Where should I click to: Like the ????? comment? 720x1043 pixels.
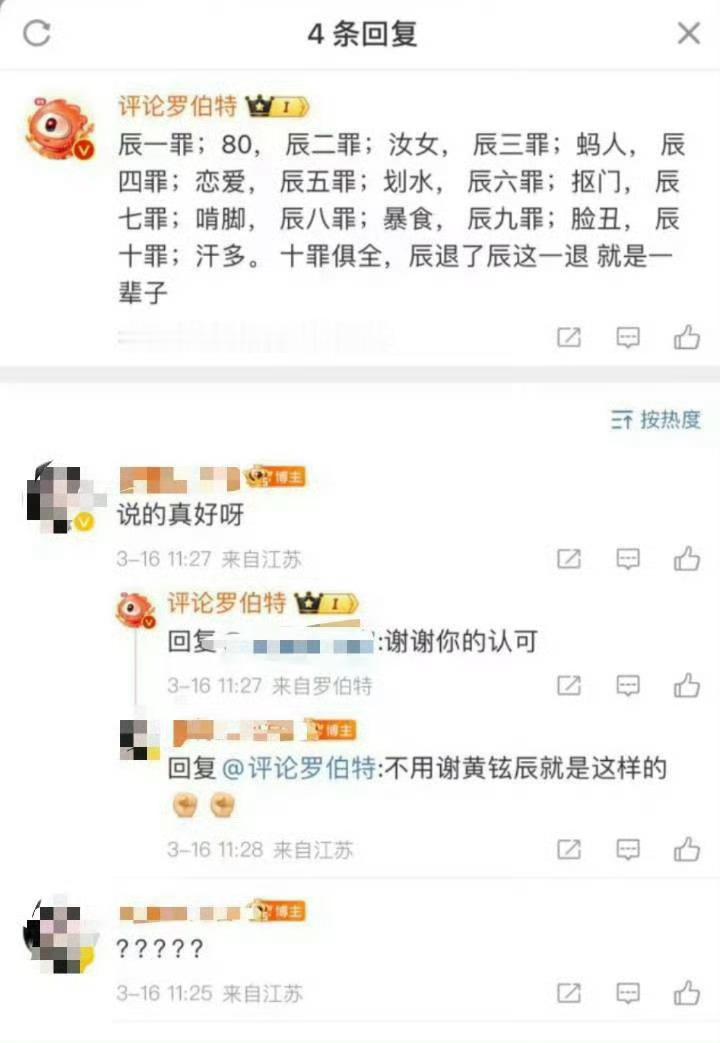coord(687,993)
